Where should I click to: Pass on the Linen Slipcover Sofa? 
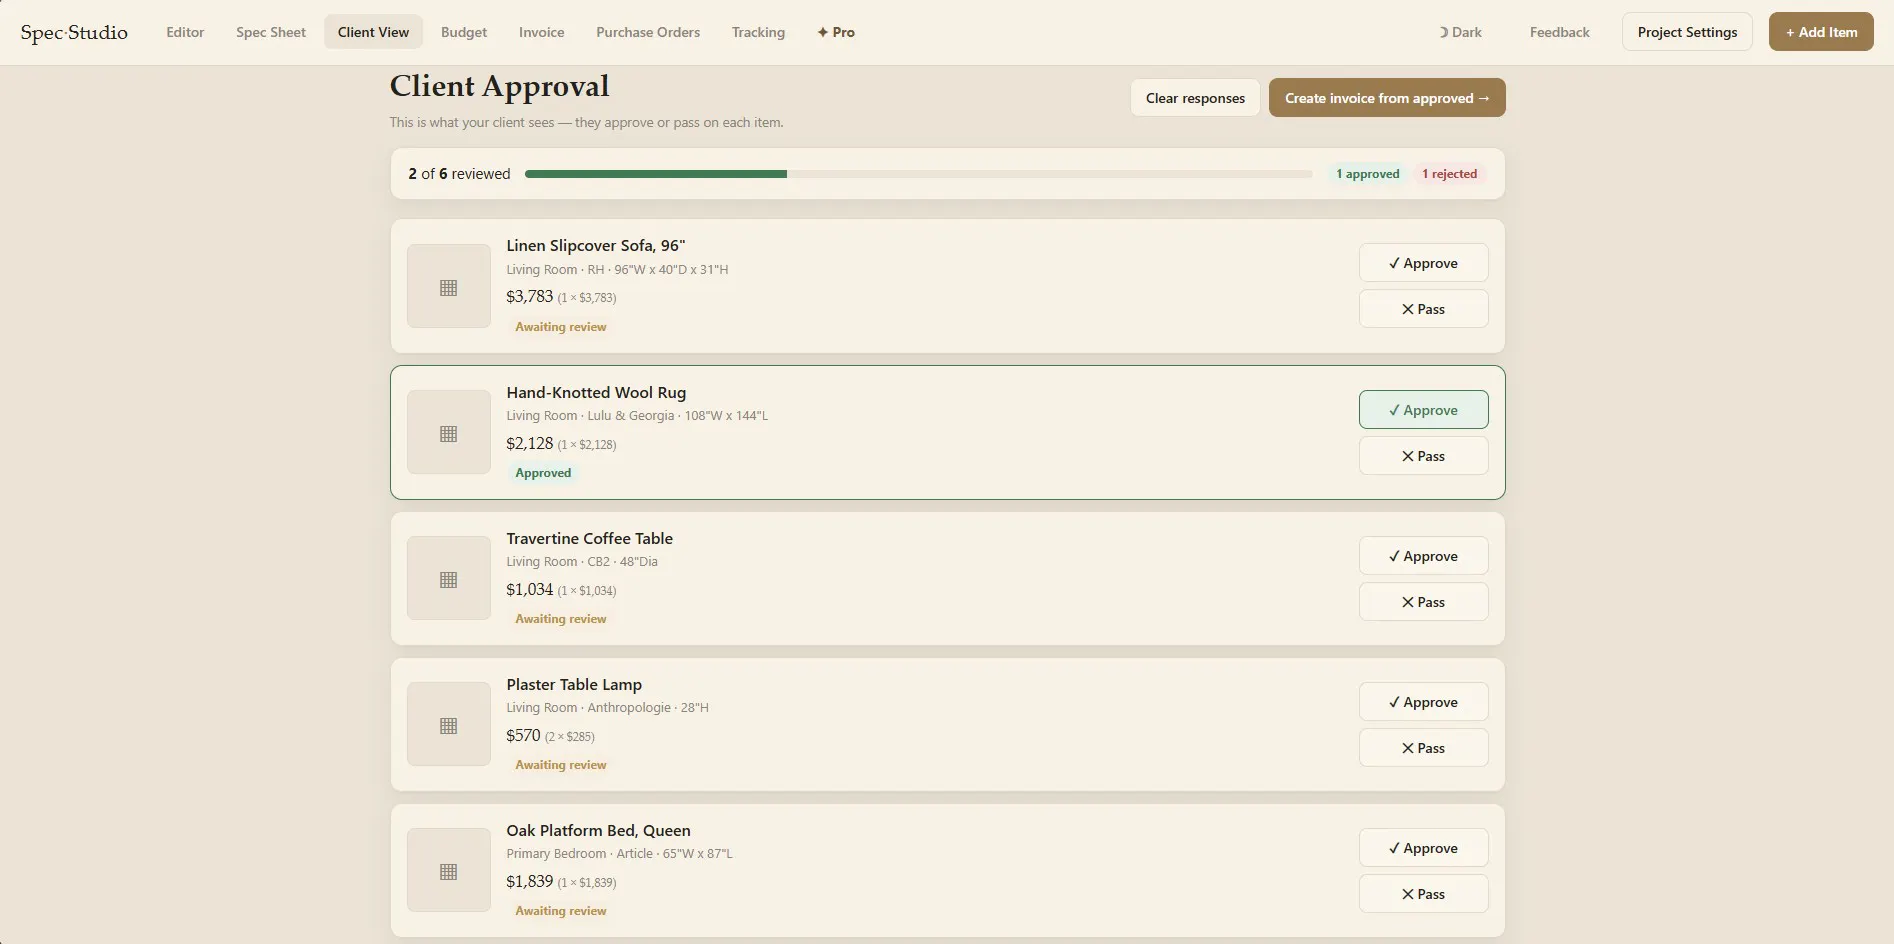pos(1423,309)
